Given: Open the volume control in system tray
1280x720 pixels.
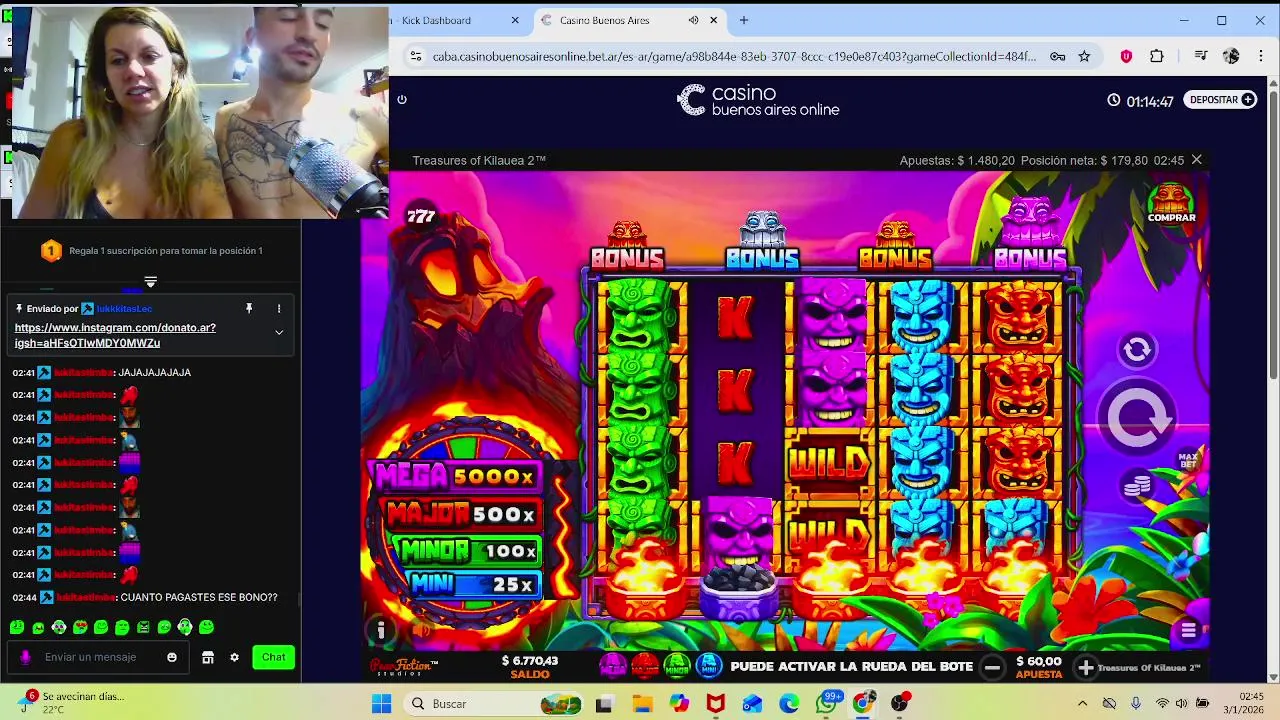Looking at the screenshot, I should pos(1183,704).
